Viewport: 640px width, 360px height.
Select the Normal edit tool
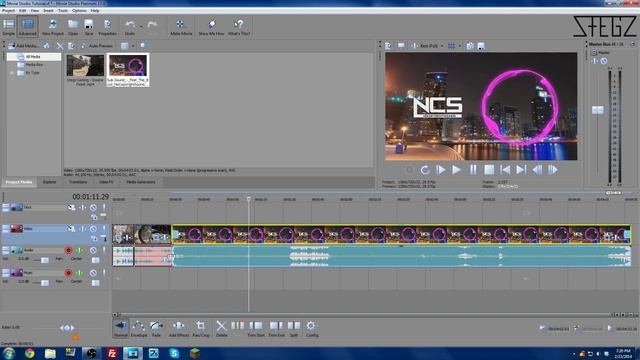121,329
